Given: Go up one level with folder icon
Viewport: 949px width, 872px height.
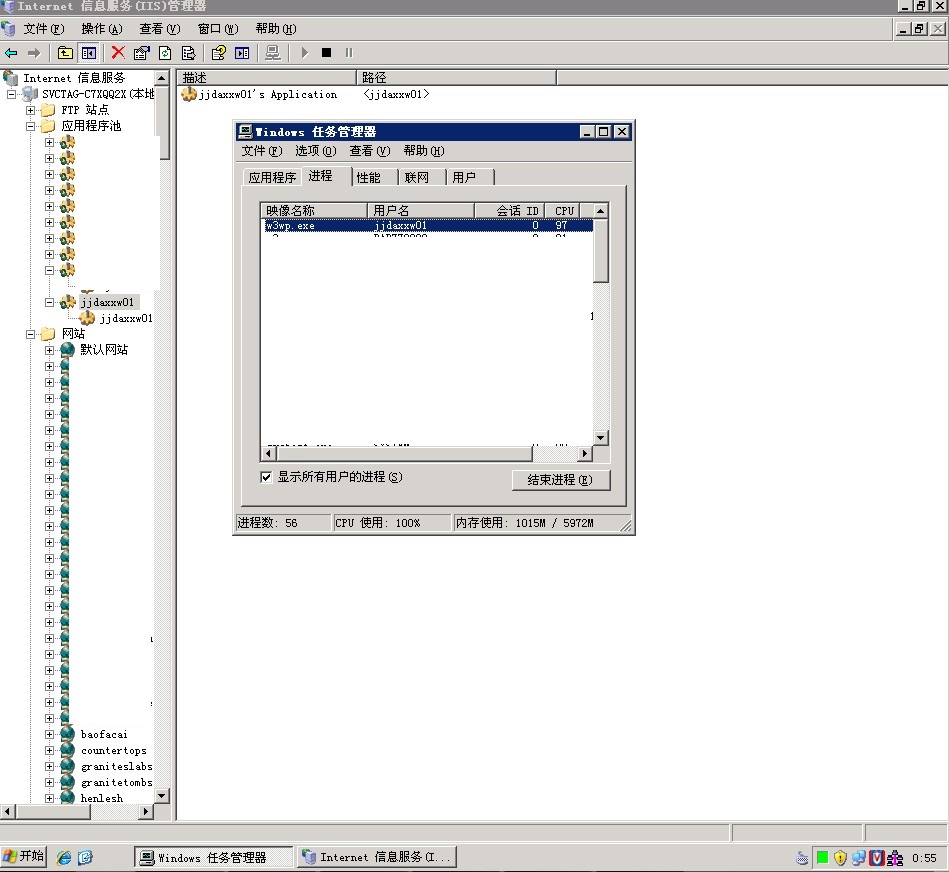Looking at the screenshot, I should point(65,53).
